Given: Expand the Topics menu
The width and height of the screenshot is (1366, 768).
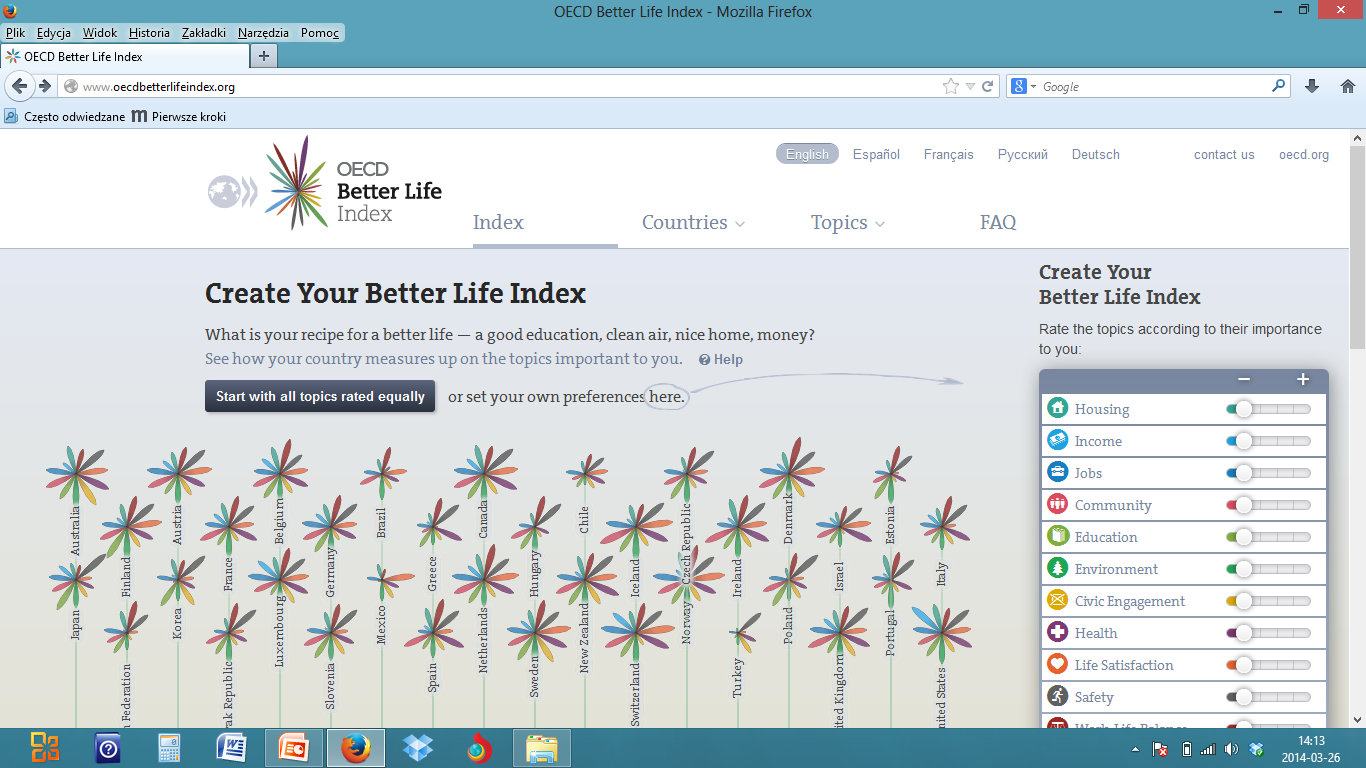Looking at the screenshot, I should (848, 222).
